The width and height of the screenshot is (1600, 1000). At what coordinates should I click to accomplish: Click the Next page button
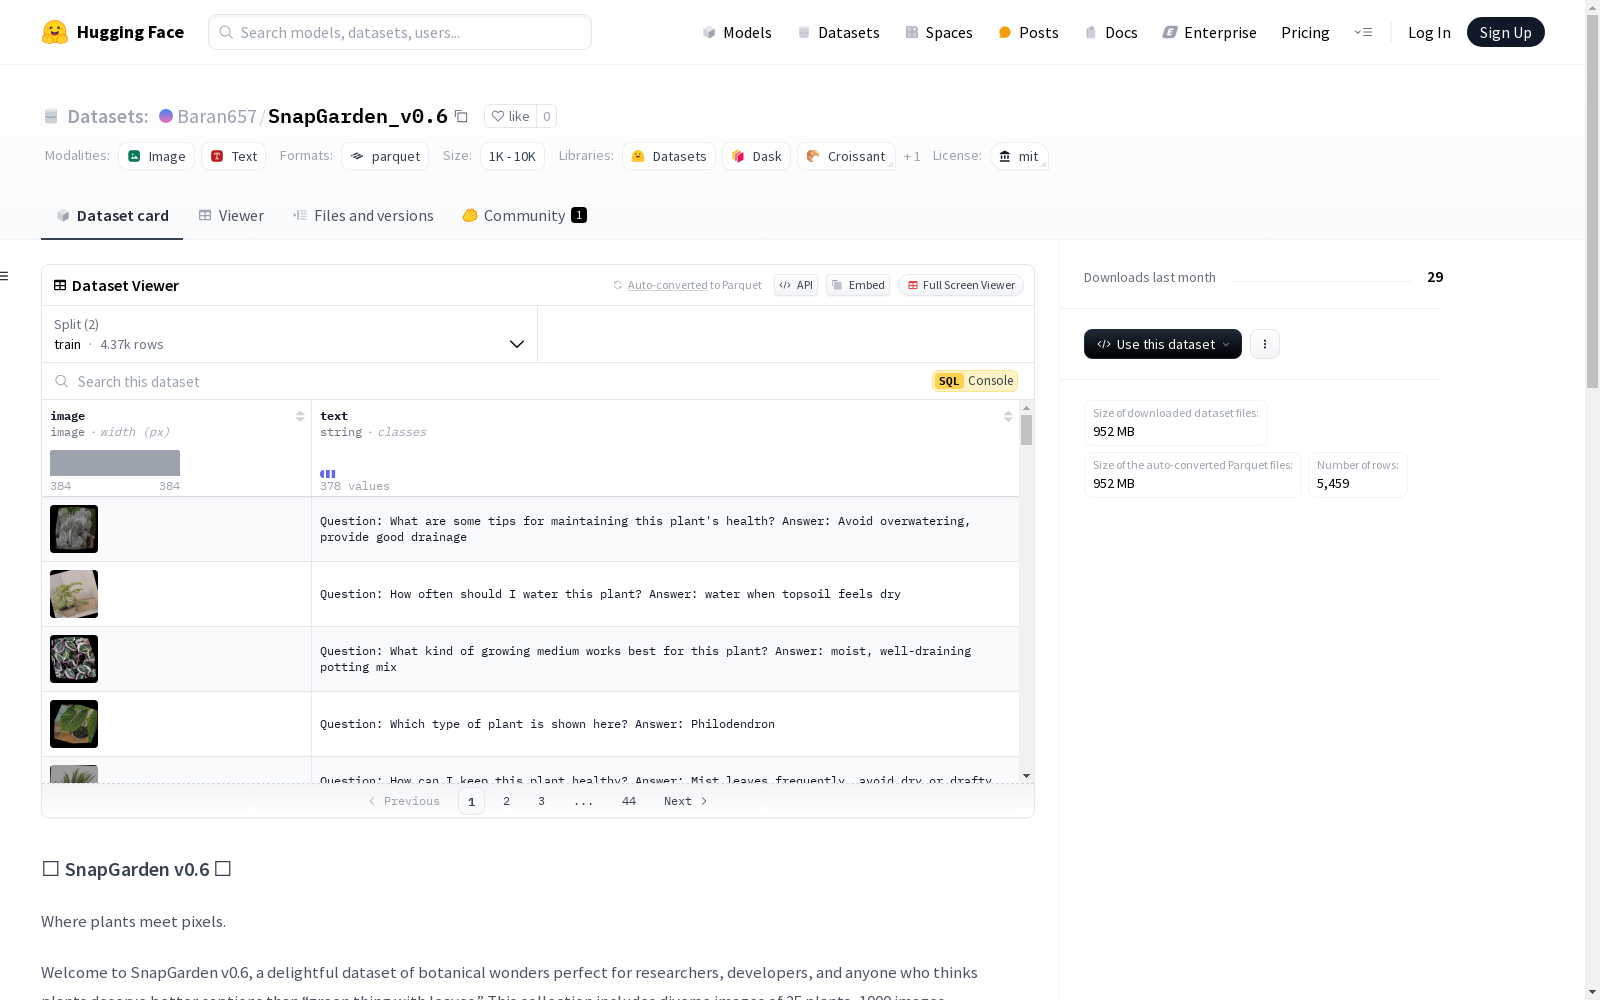click(x=686, y=801)
